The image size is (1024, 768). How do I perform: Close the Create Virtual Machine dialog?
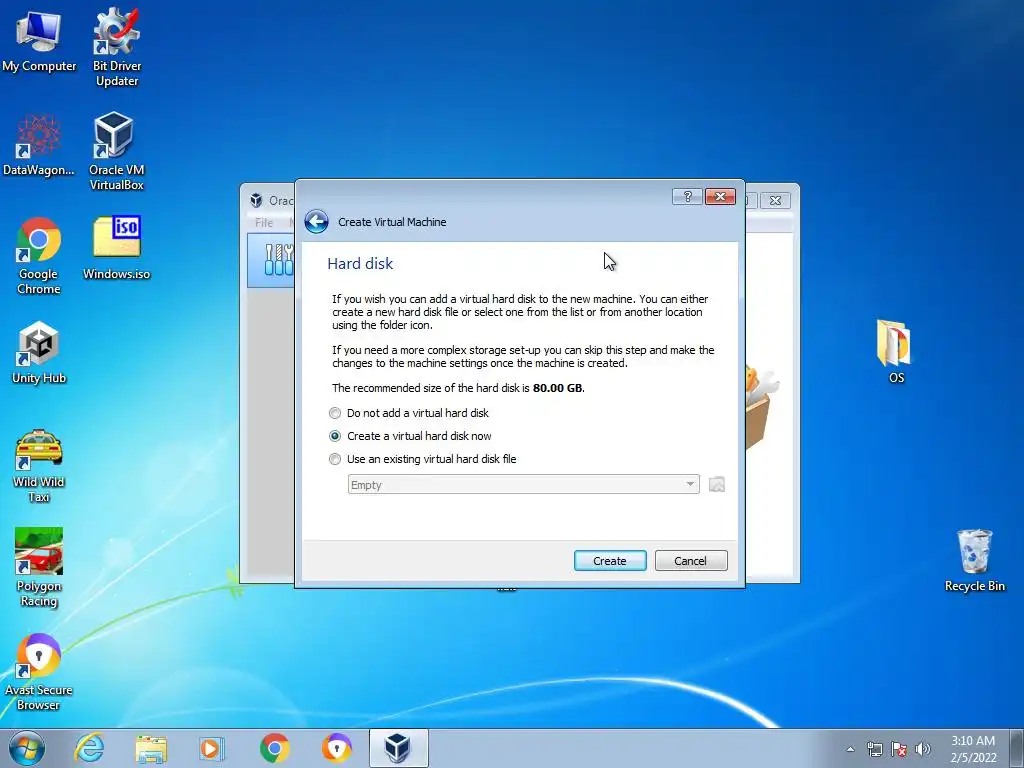(x=720, y=197)
